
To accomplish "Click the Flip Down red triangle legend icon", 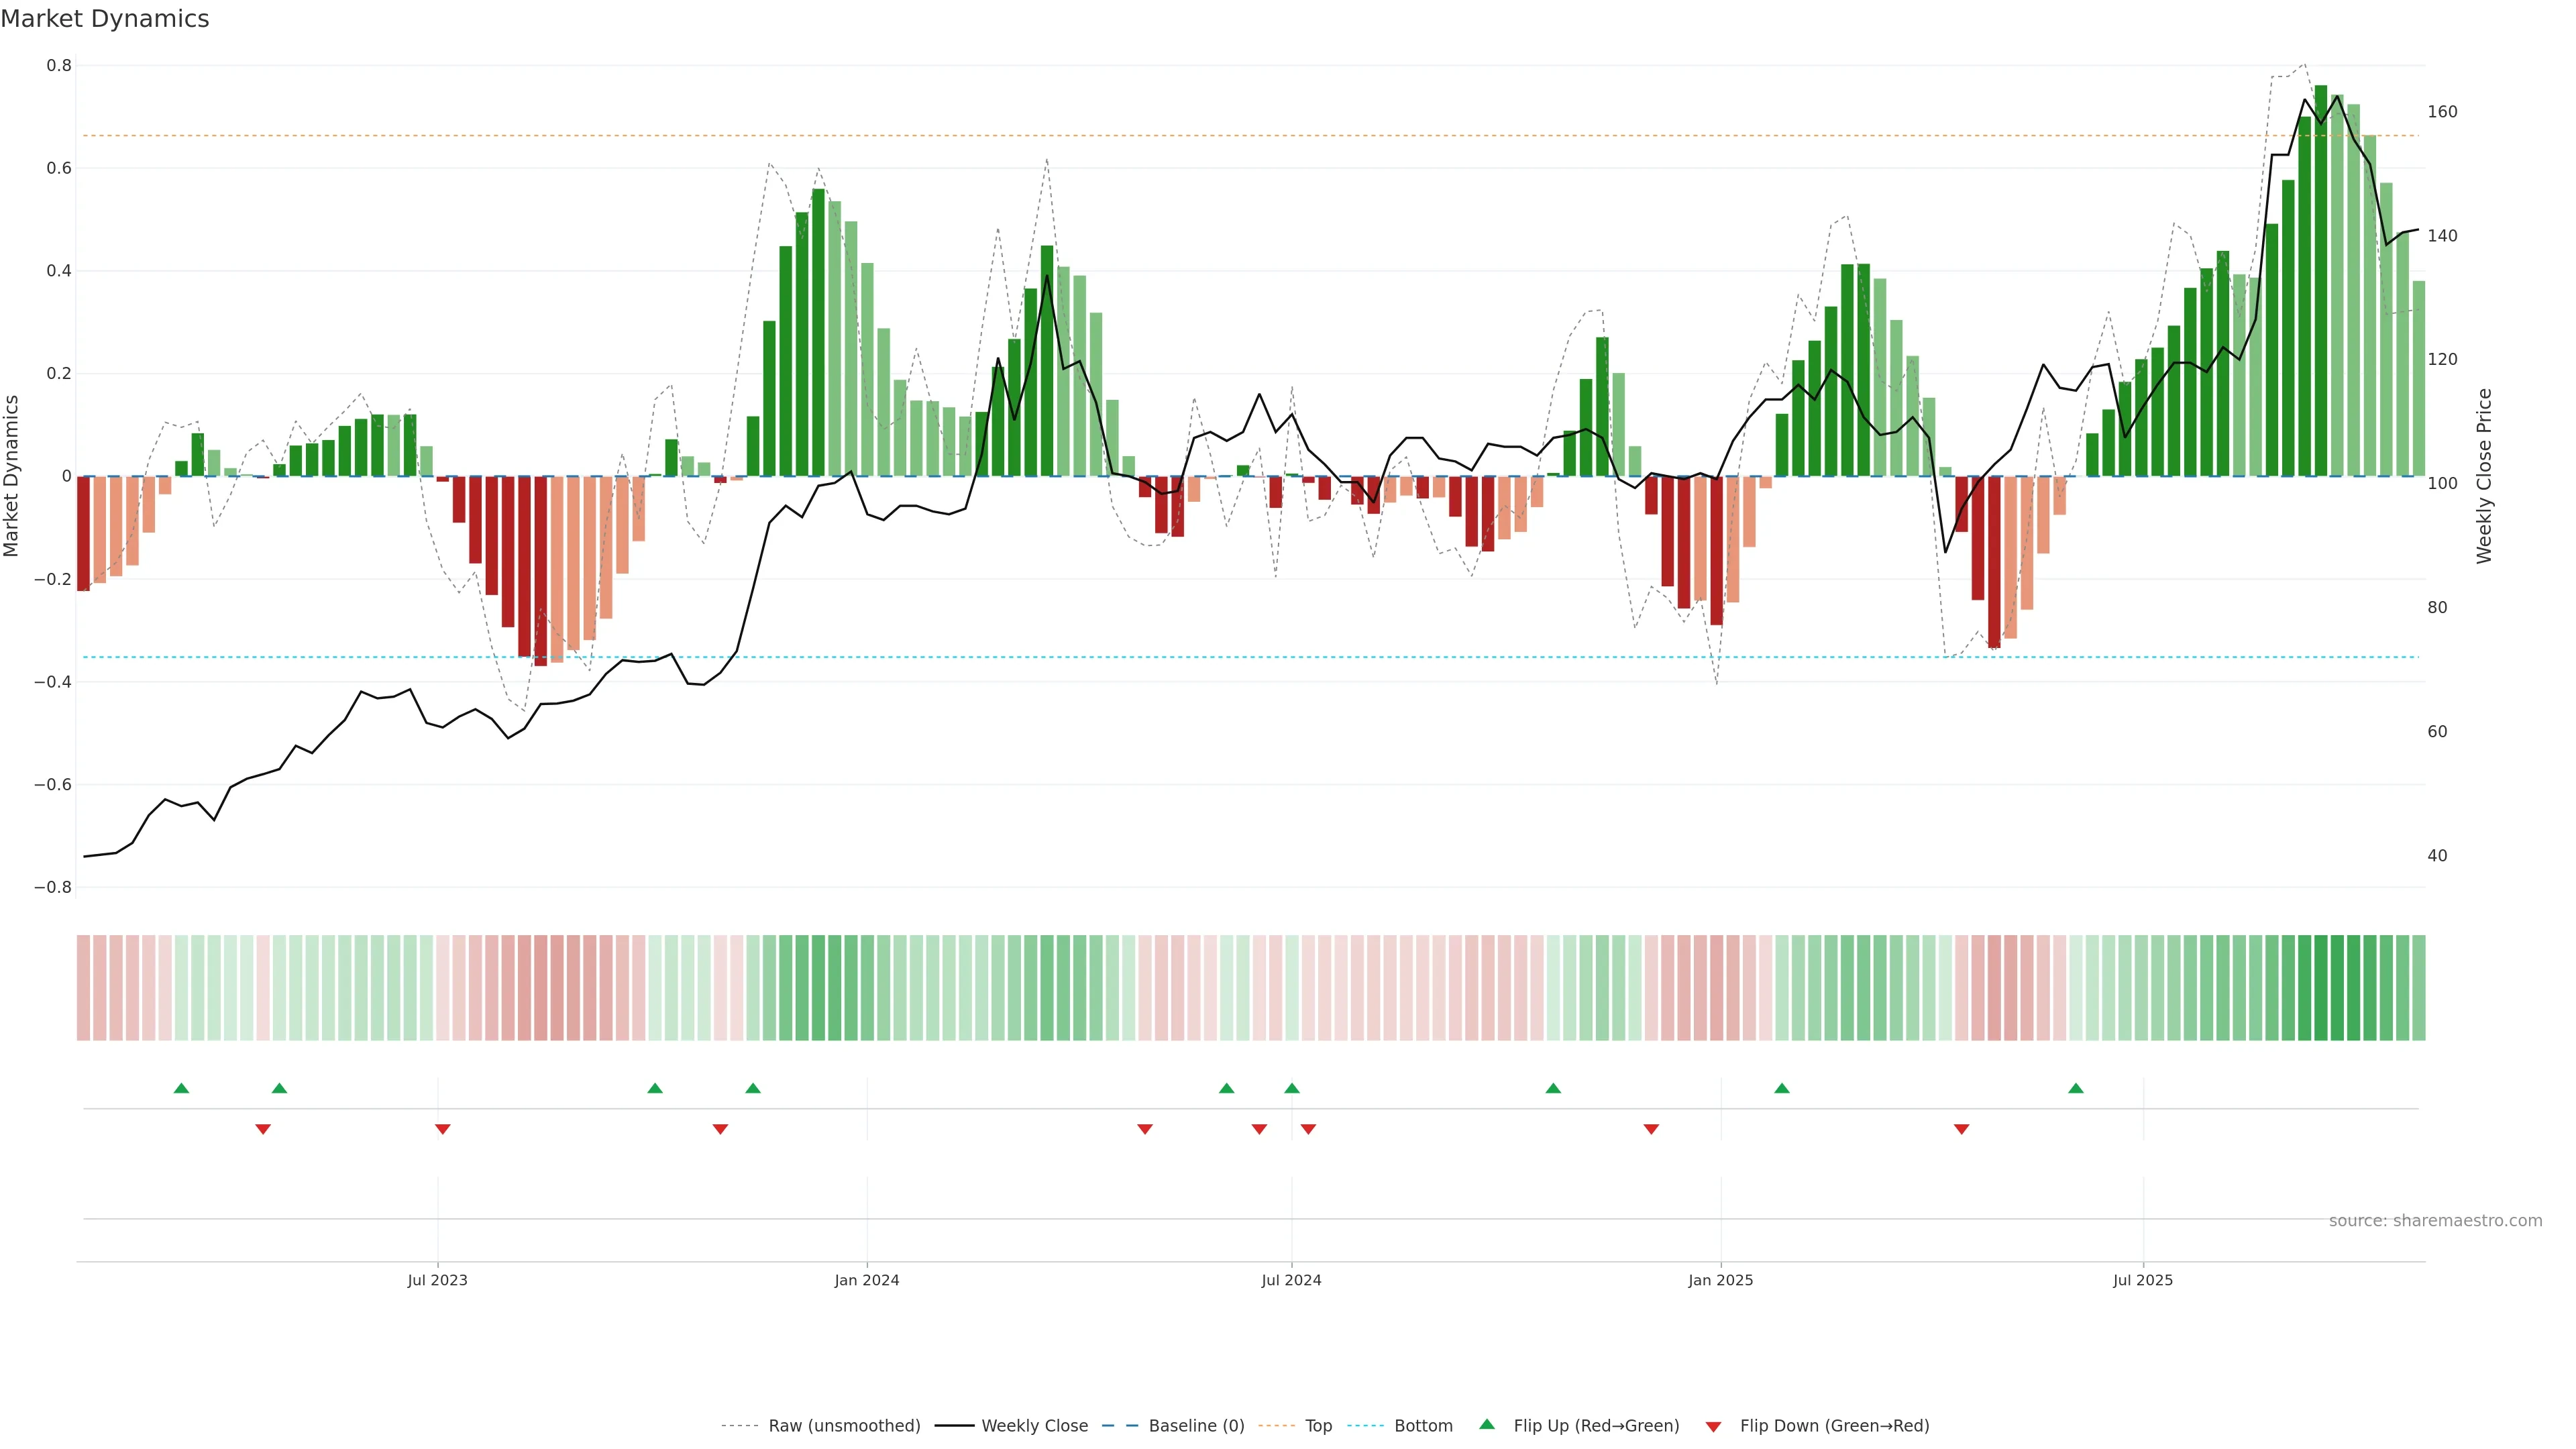I will 1713,1426.
